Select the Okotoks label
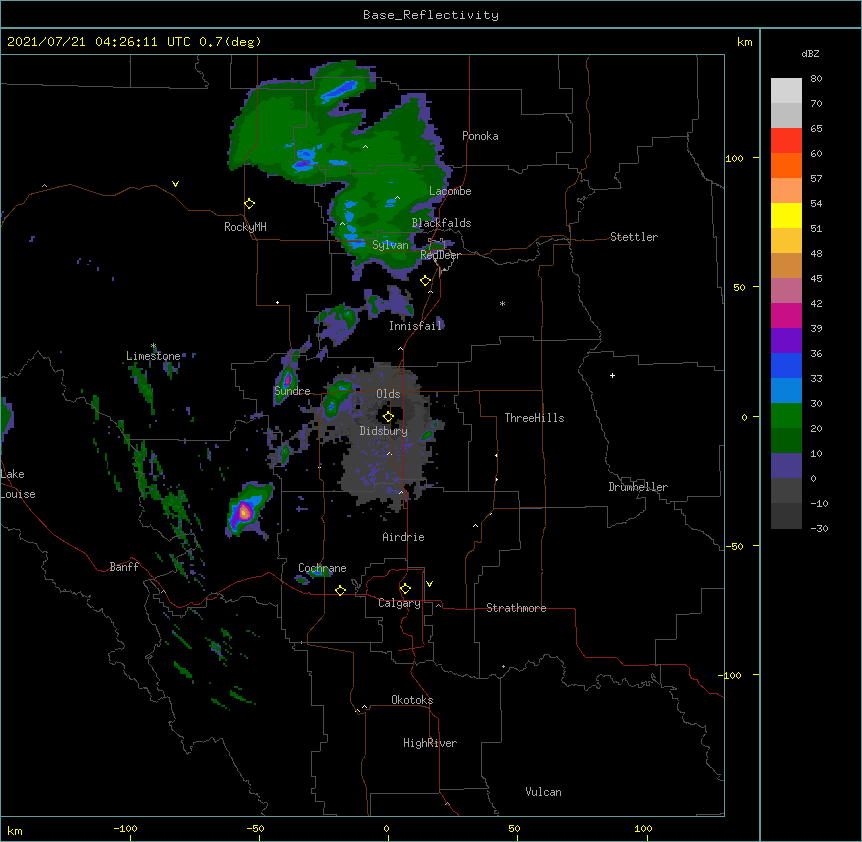 (412, 700)
